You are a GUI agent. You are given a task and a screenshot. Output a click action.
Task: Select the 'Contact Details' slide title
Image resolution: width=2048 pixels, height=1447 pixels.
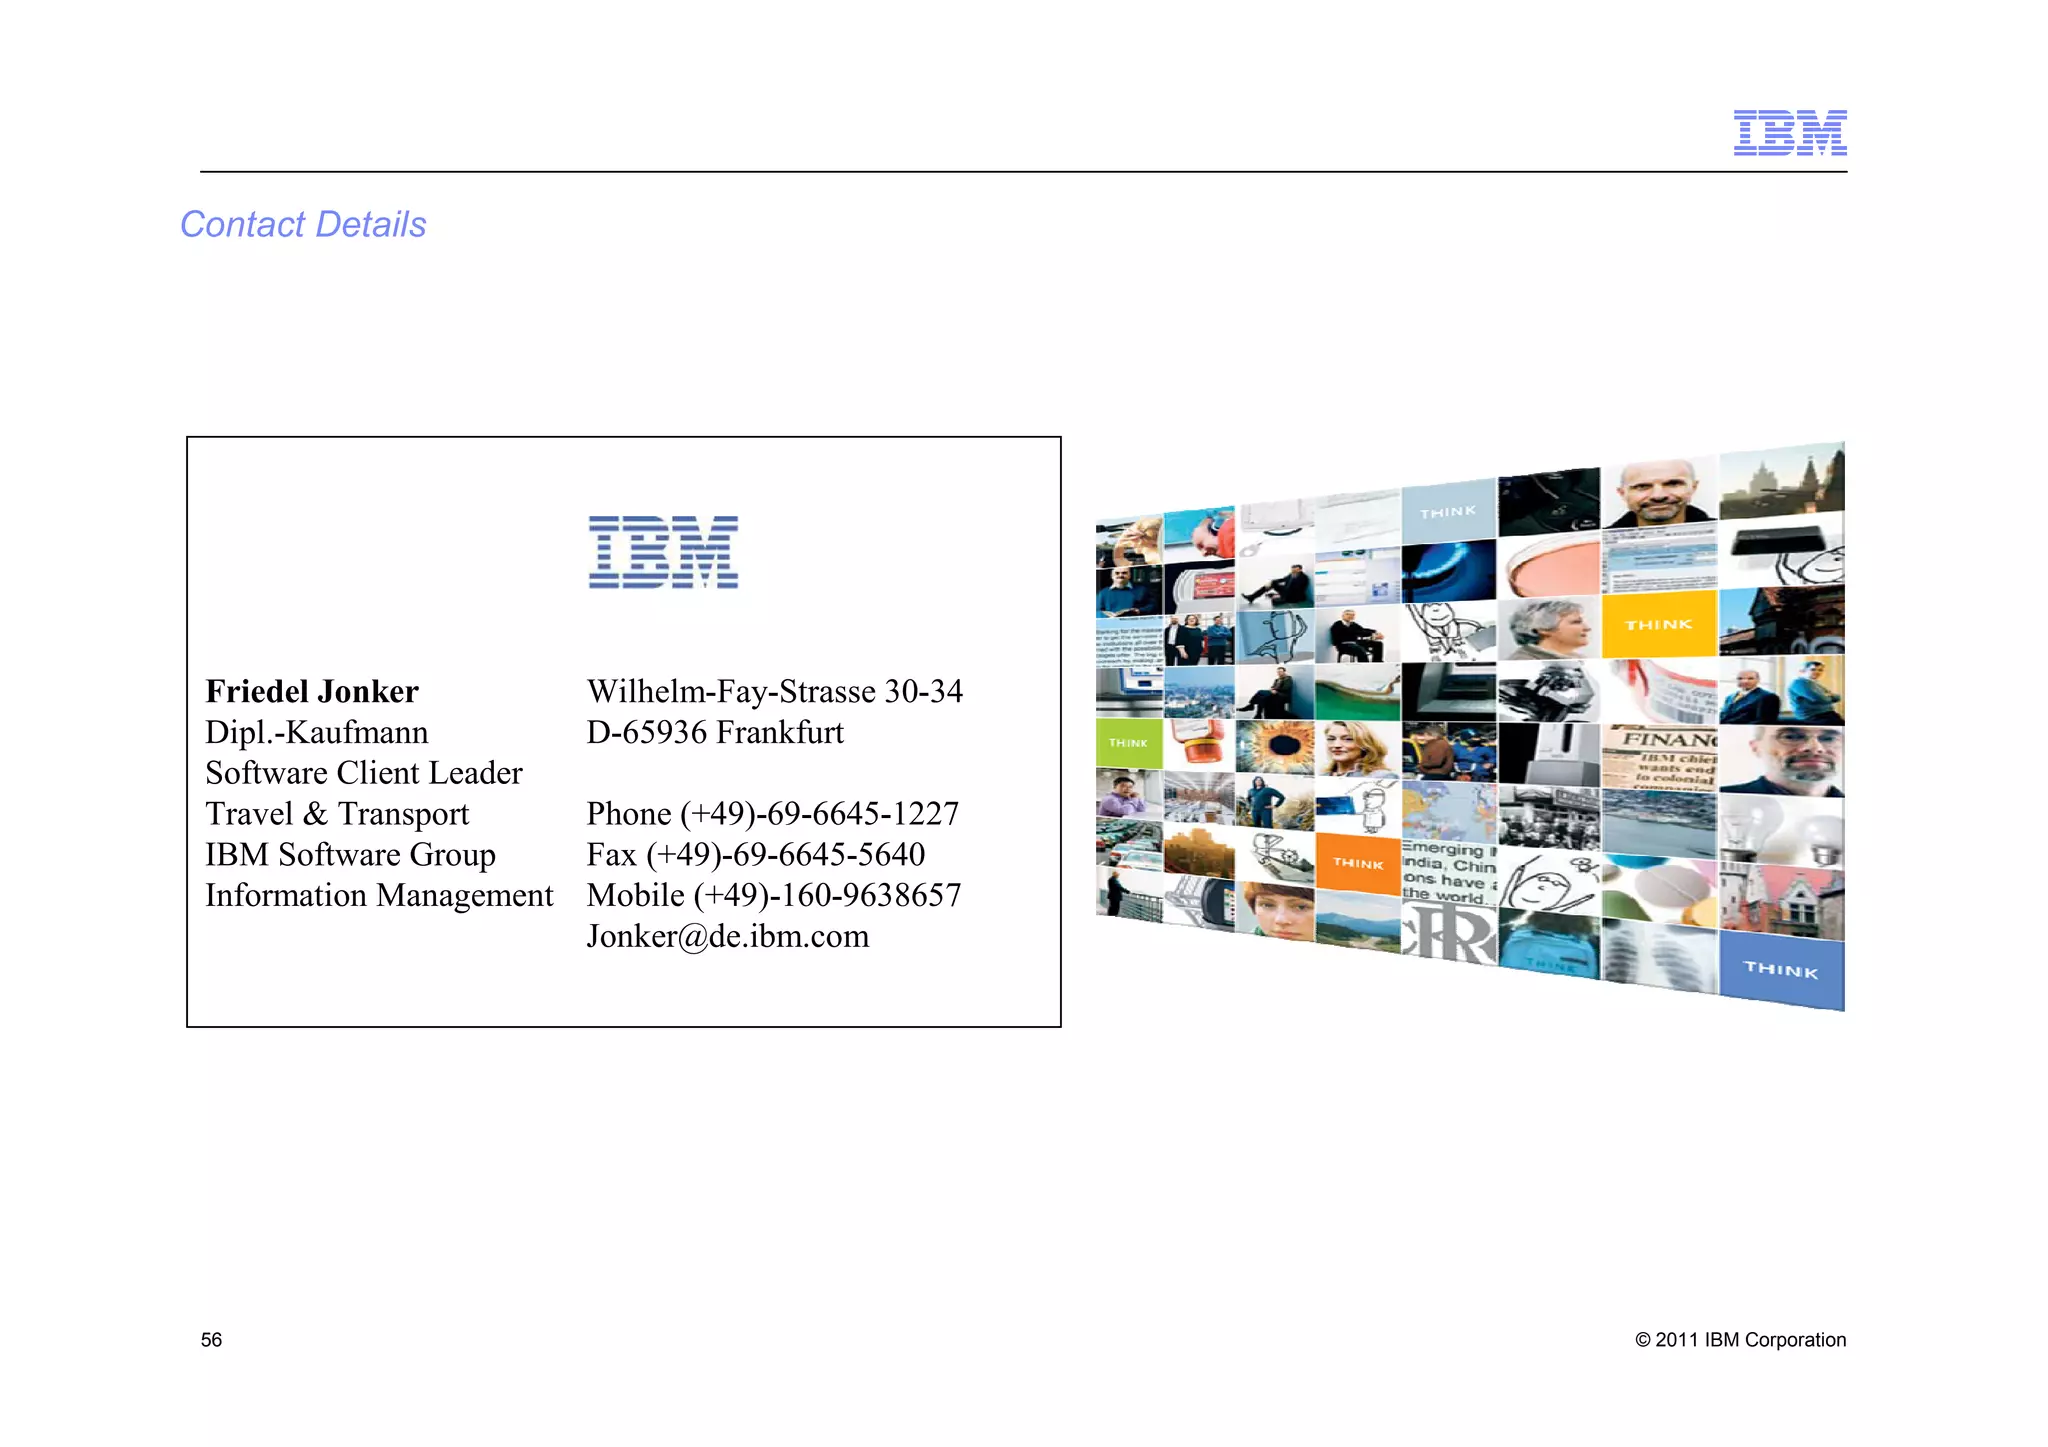point(303,224)
